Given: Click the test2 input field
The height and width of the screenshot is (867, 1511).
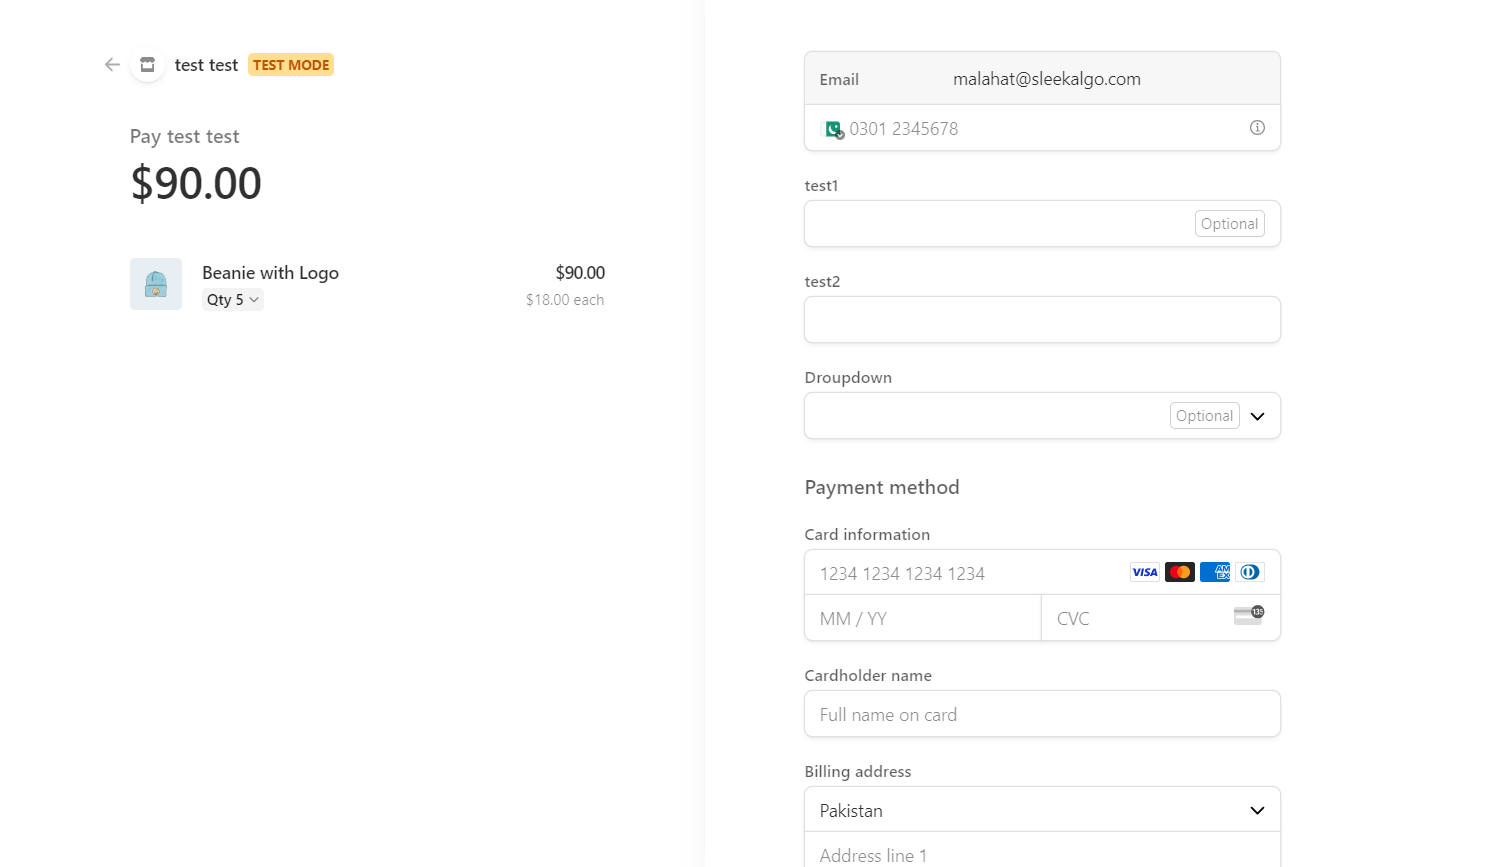Looking at the screenshot, I should pos(1041,320).
